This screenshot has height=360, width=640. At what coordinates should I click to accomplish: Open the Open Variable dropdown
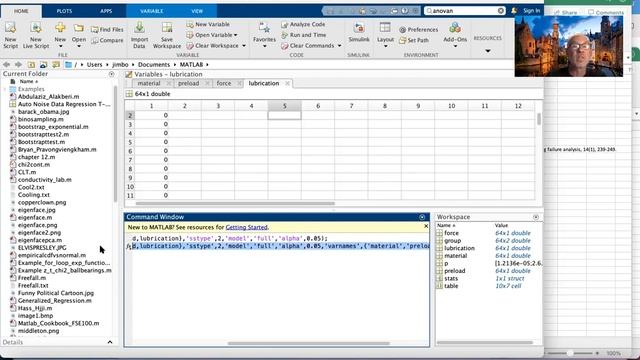[x=212, y=35]
